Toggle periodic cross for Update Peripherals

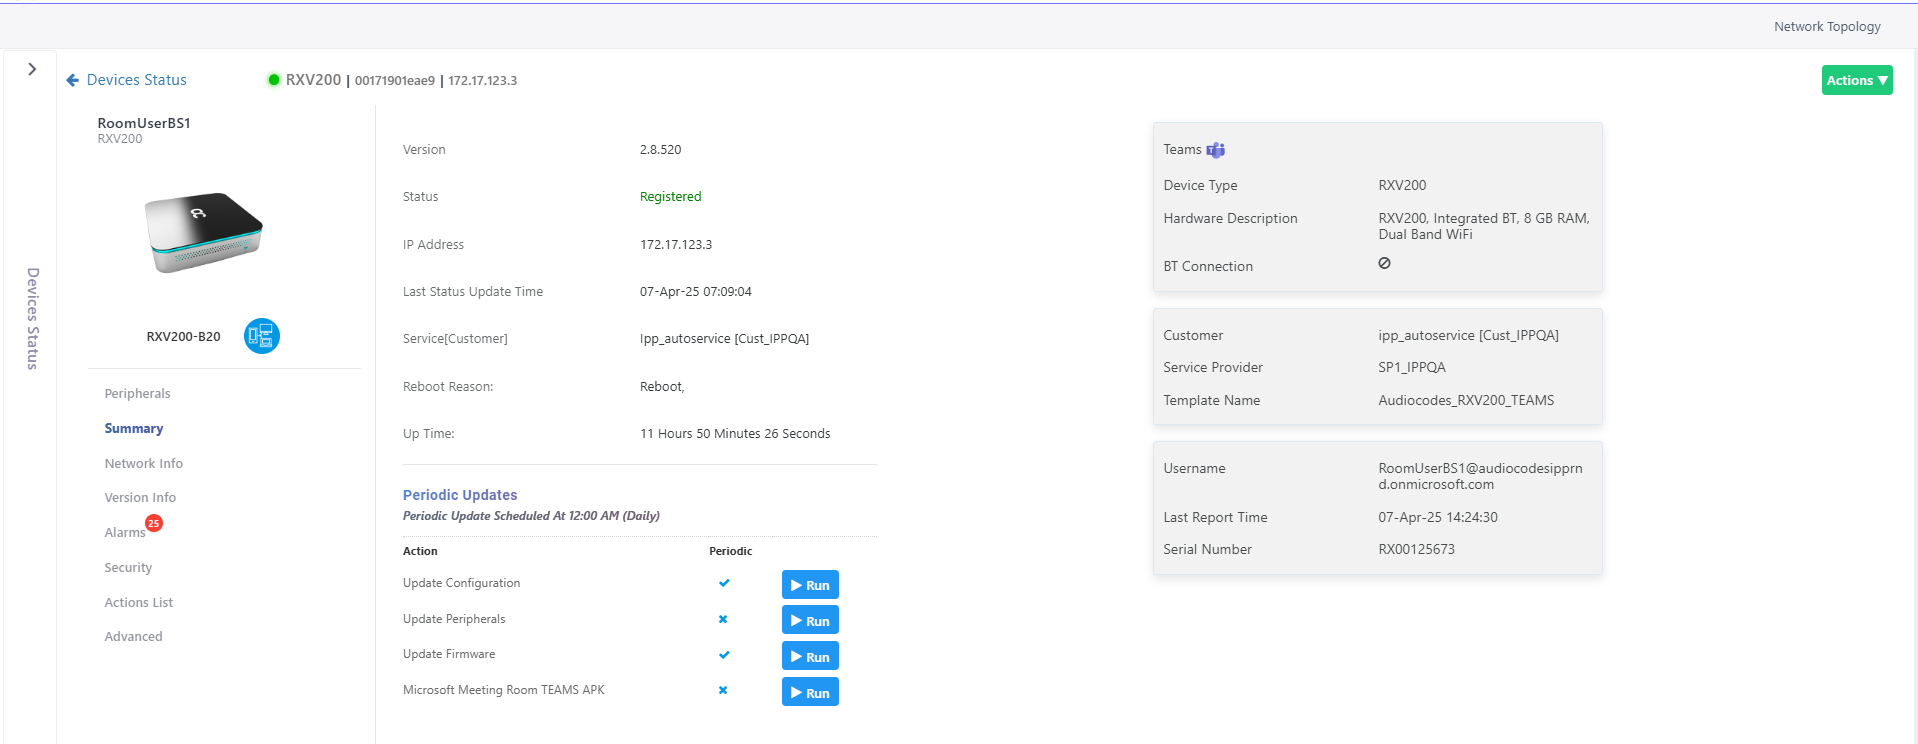723,619
